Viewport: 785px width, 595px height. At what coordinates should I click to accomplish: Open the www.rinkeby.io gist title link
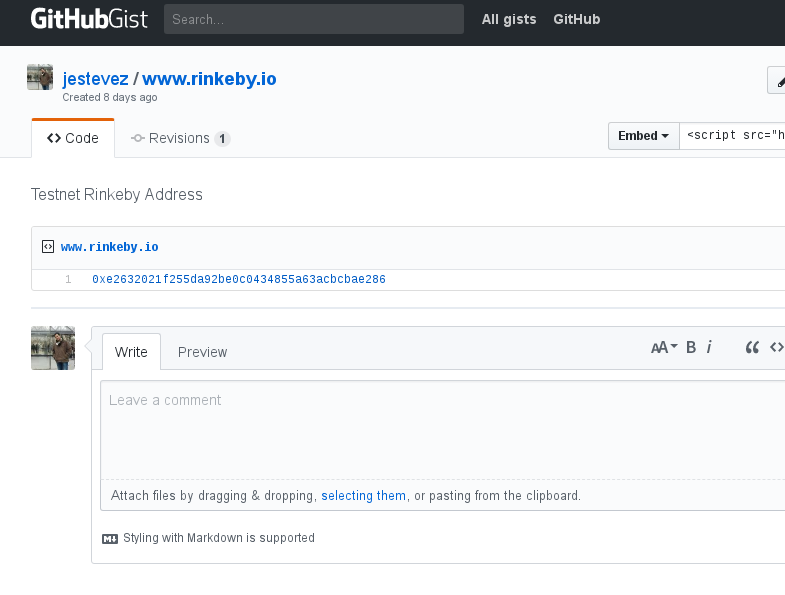coord(209,79)
